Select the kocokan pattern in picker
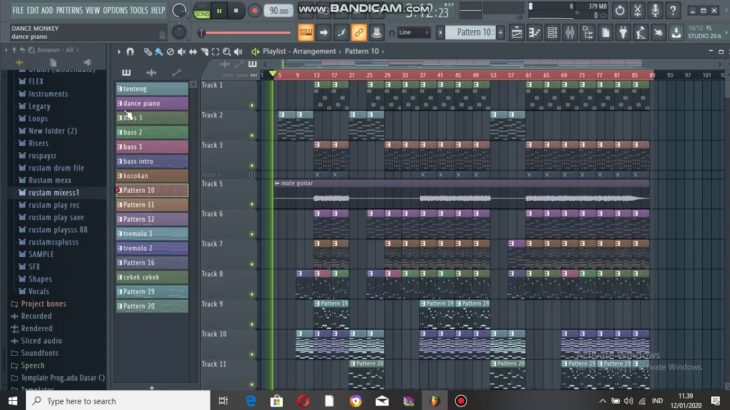The image size is (730, 410). [x=152, y=175]
